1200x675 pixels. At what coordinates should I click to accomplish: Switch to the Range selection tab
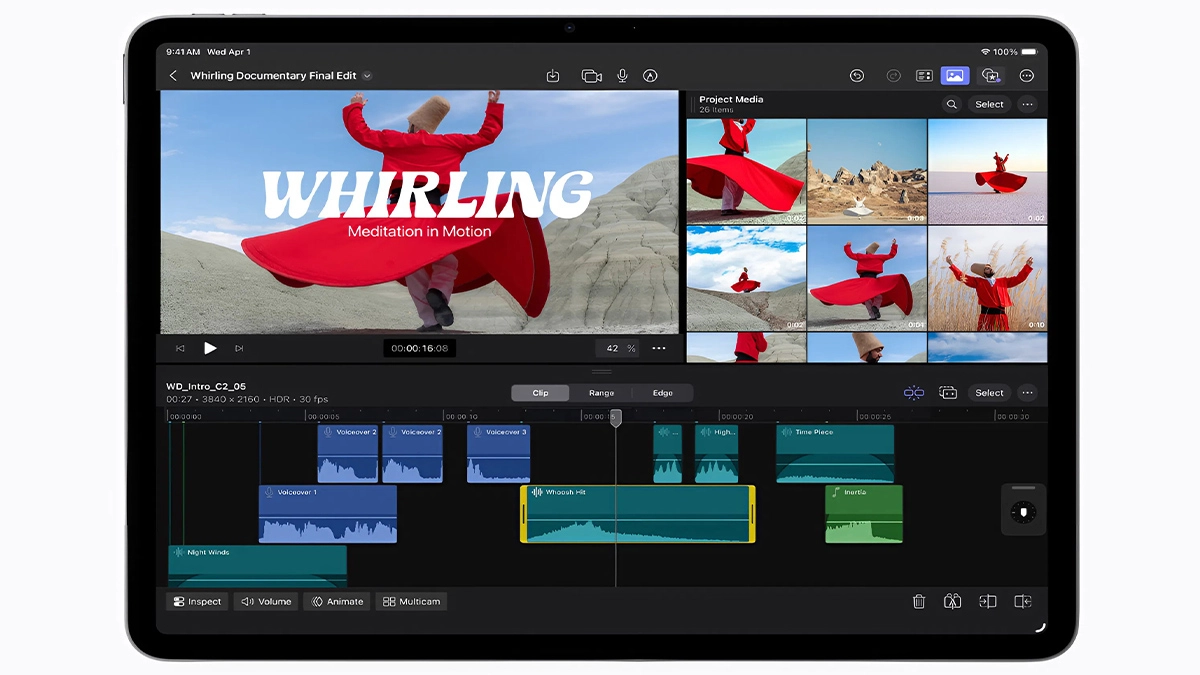click(x=601, y=393)
